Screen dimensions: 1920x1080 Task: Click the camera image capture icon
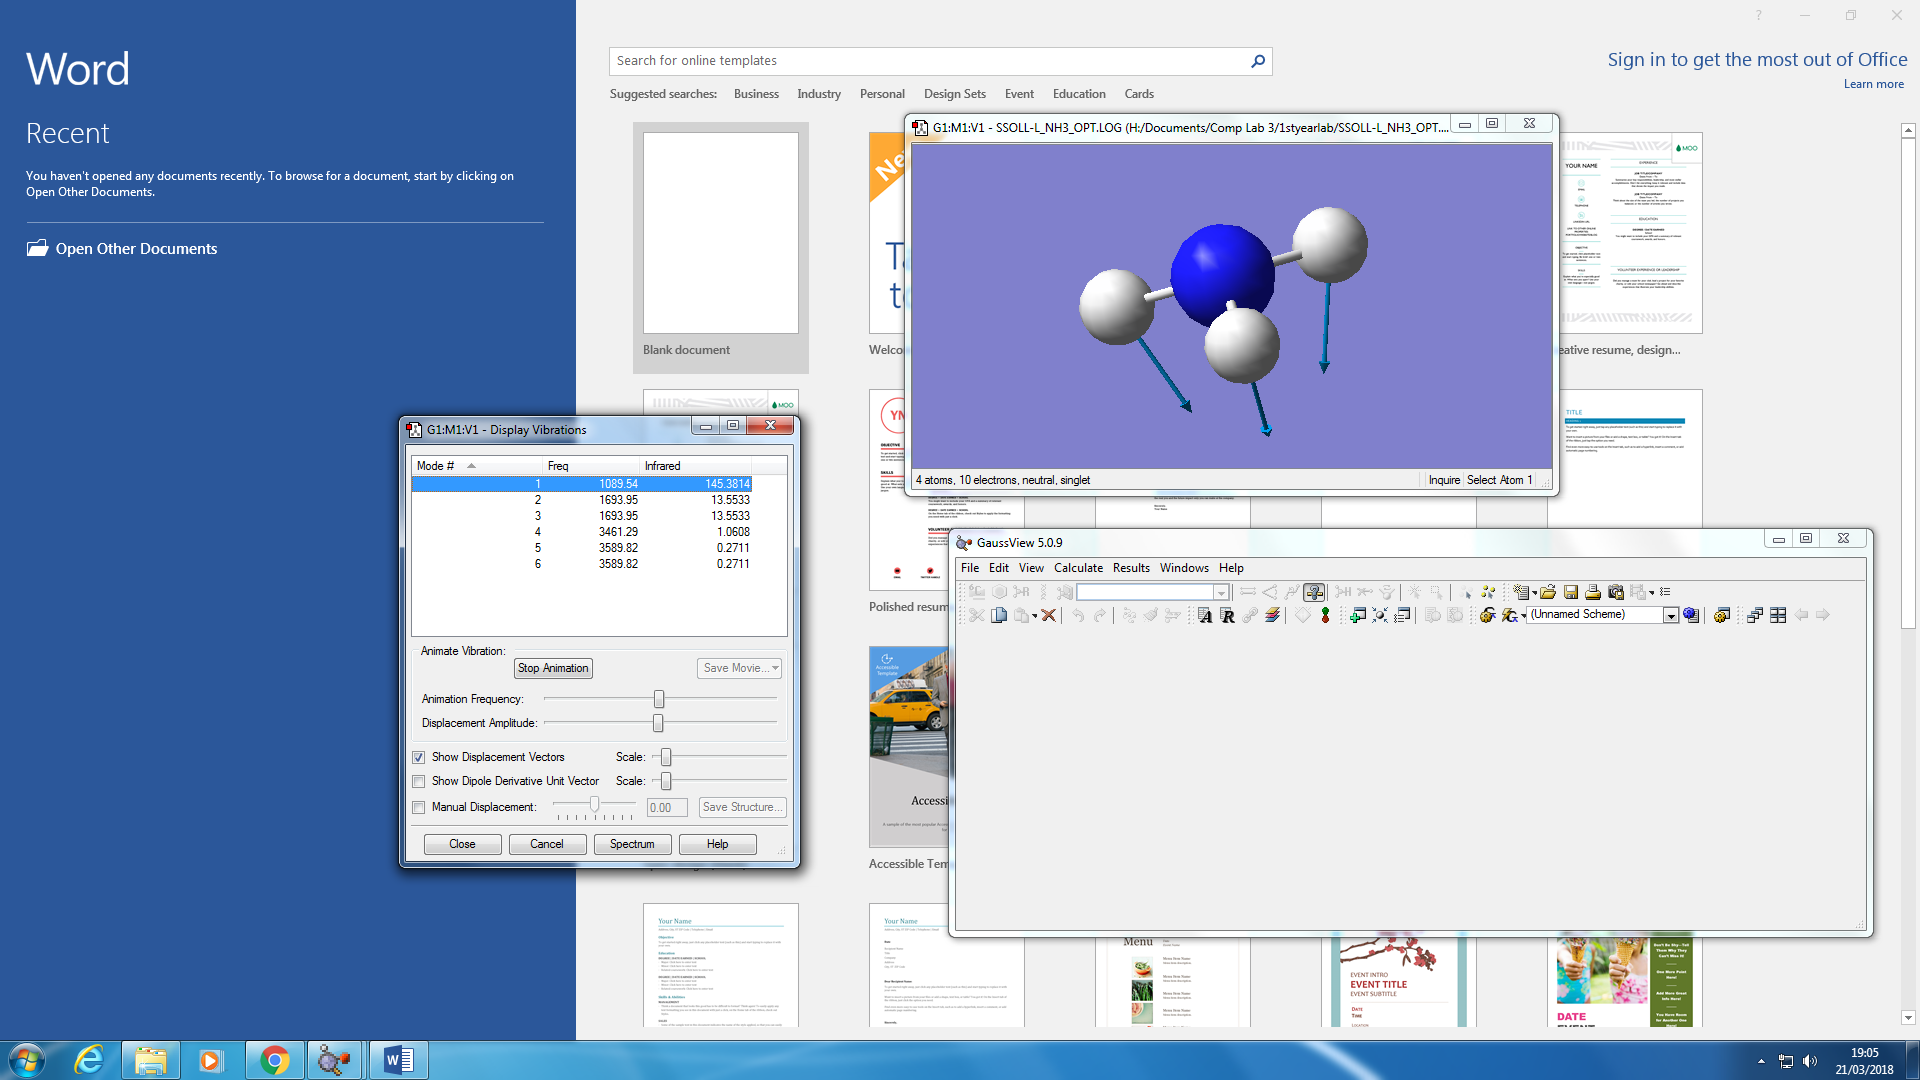(x=1616, y=592)
